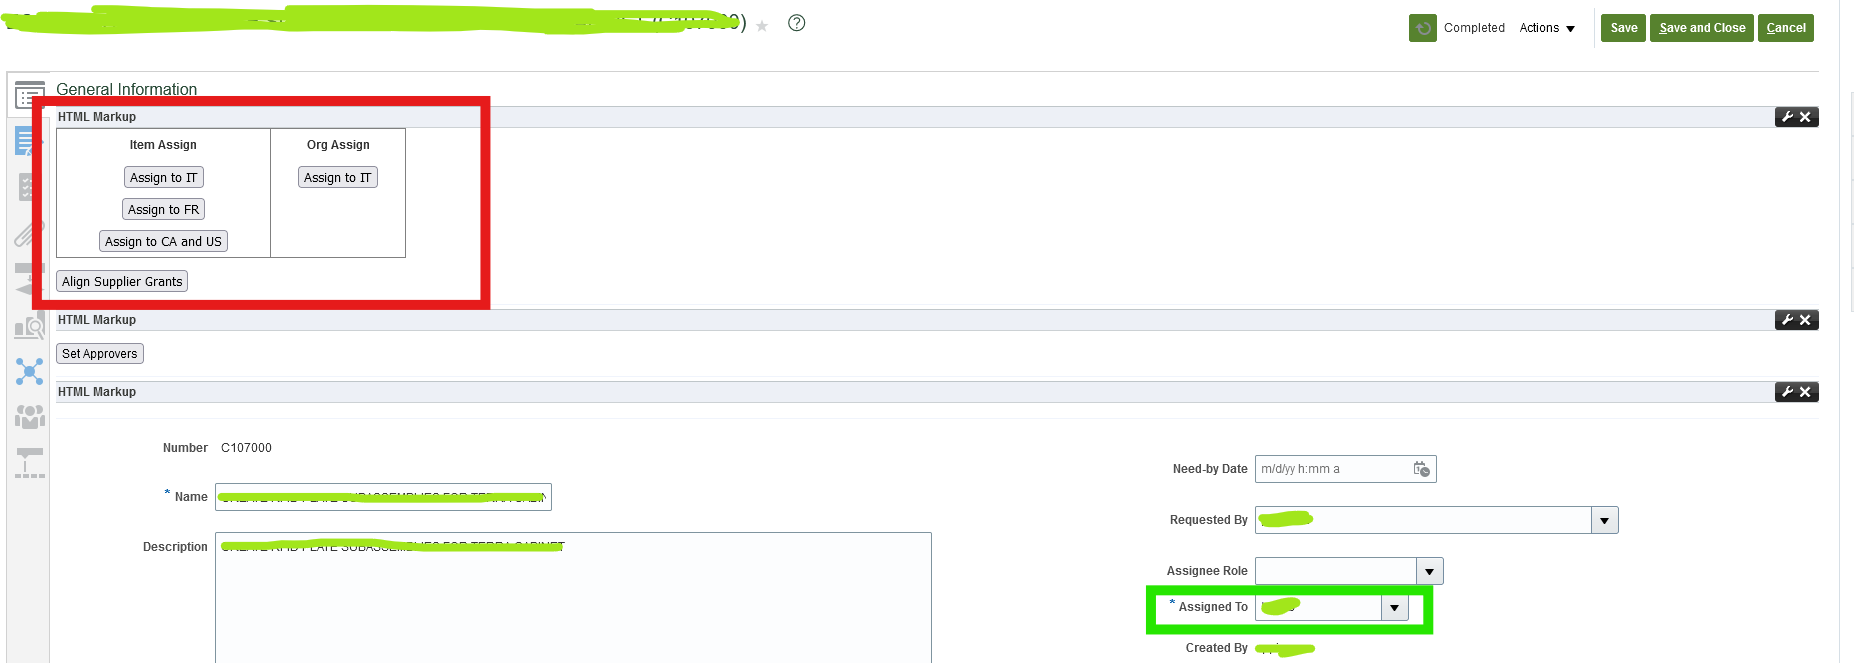Expand the Assigned To dropdown
Viewport: 1854px width, 663px height.
pos(1394,607)
